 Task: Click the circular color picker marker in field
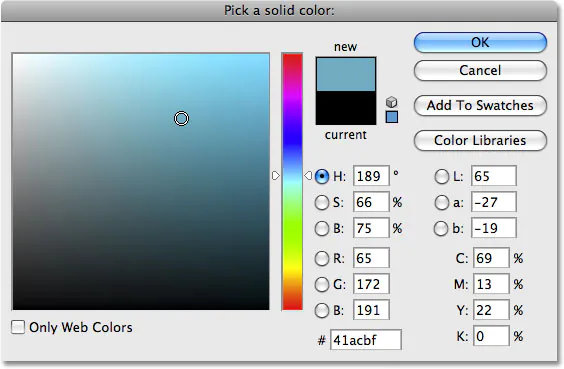tap(181, 118)
